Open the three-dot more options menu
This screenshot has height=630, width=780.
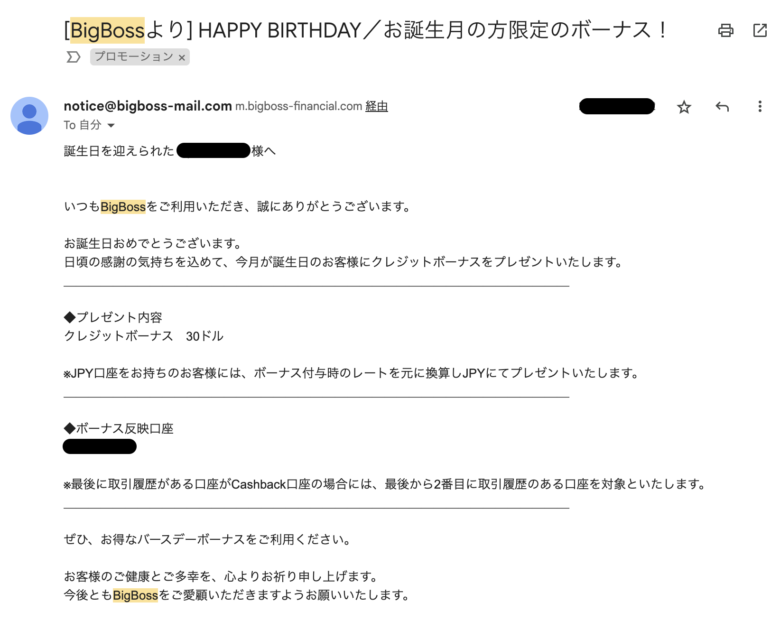[760, 106]
